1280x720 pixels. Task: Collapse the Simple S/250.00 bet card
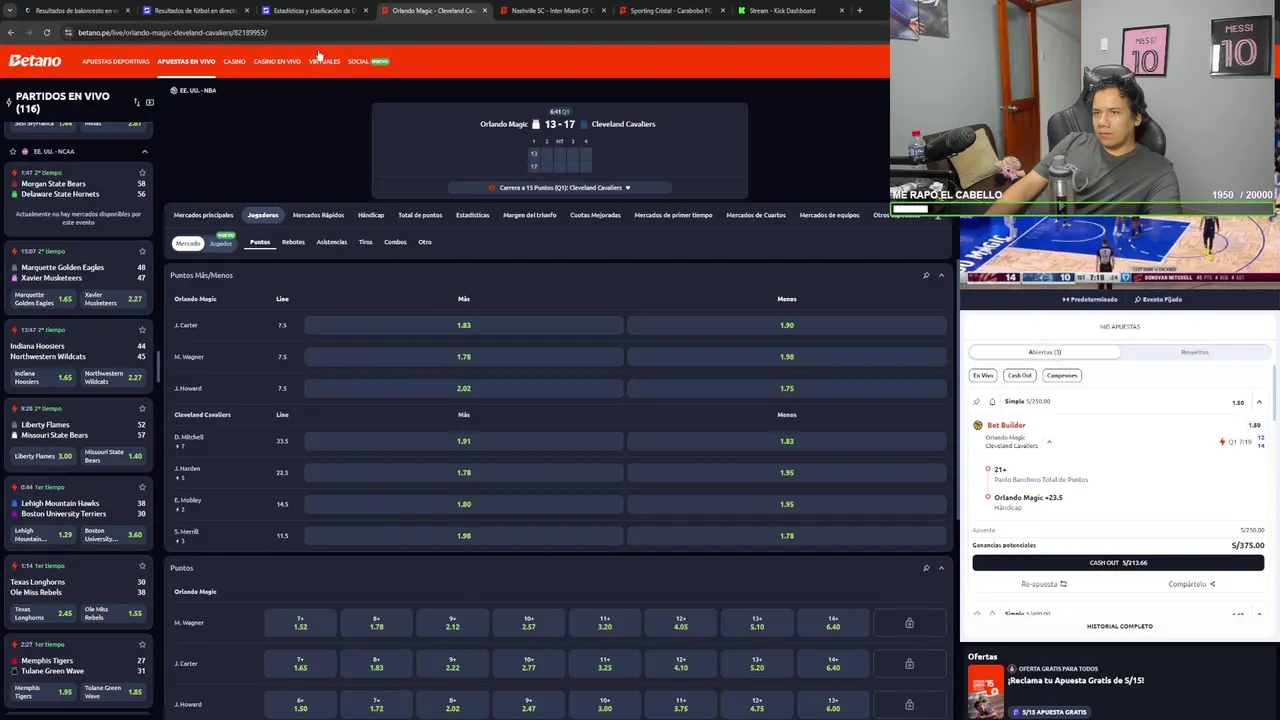1259,402
